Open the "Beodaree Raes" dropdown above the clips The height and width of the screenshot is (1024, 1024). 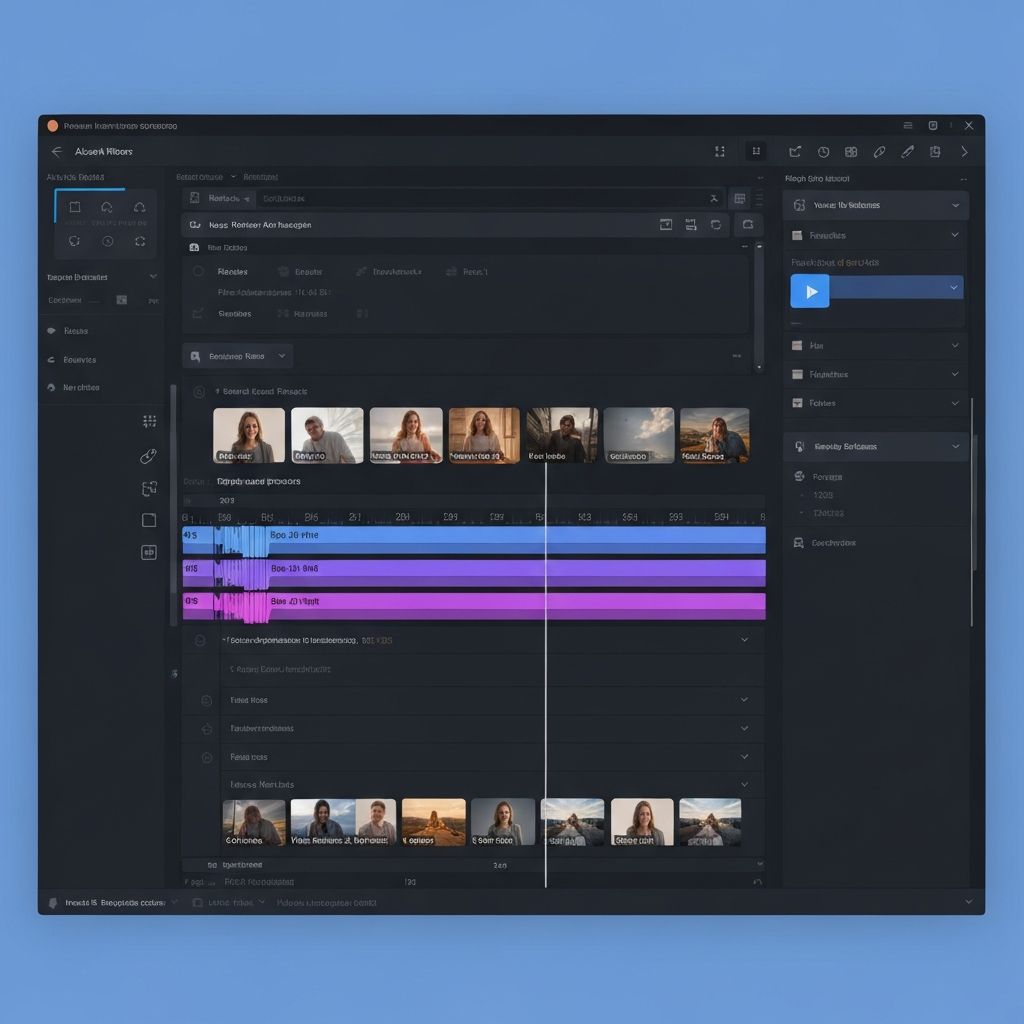(237, 356)
